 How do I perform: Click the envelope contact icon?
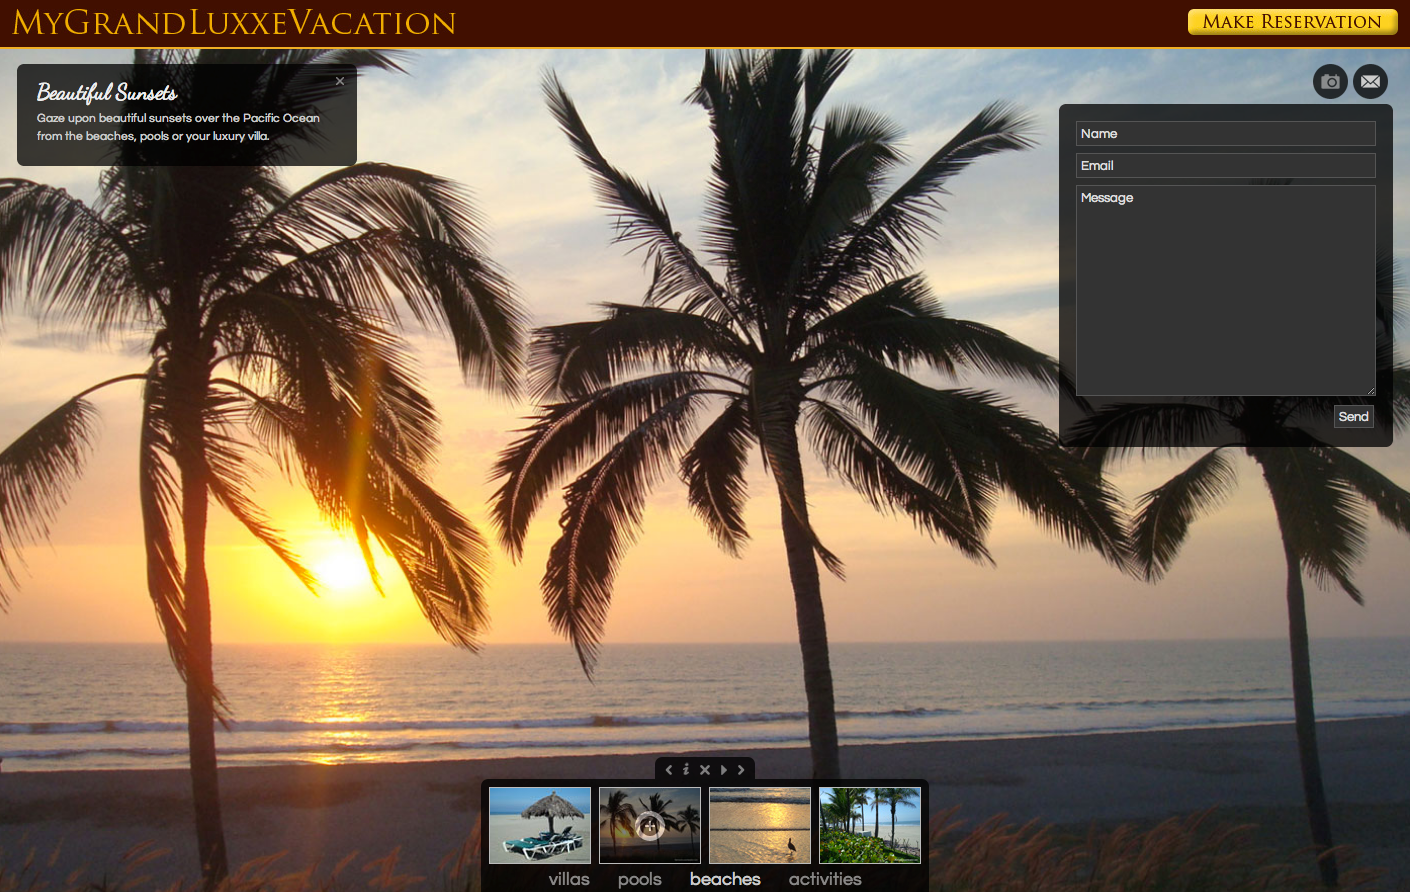[x=1370, y=82]
